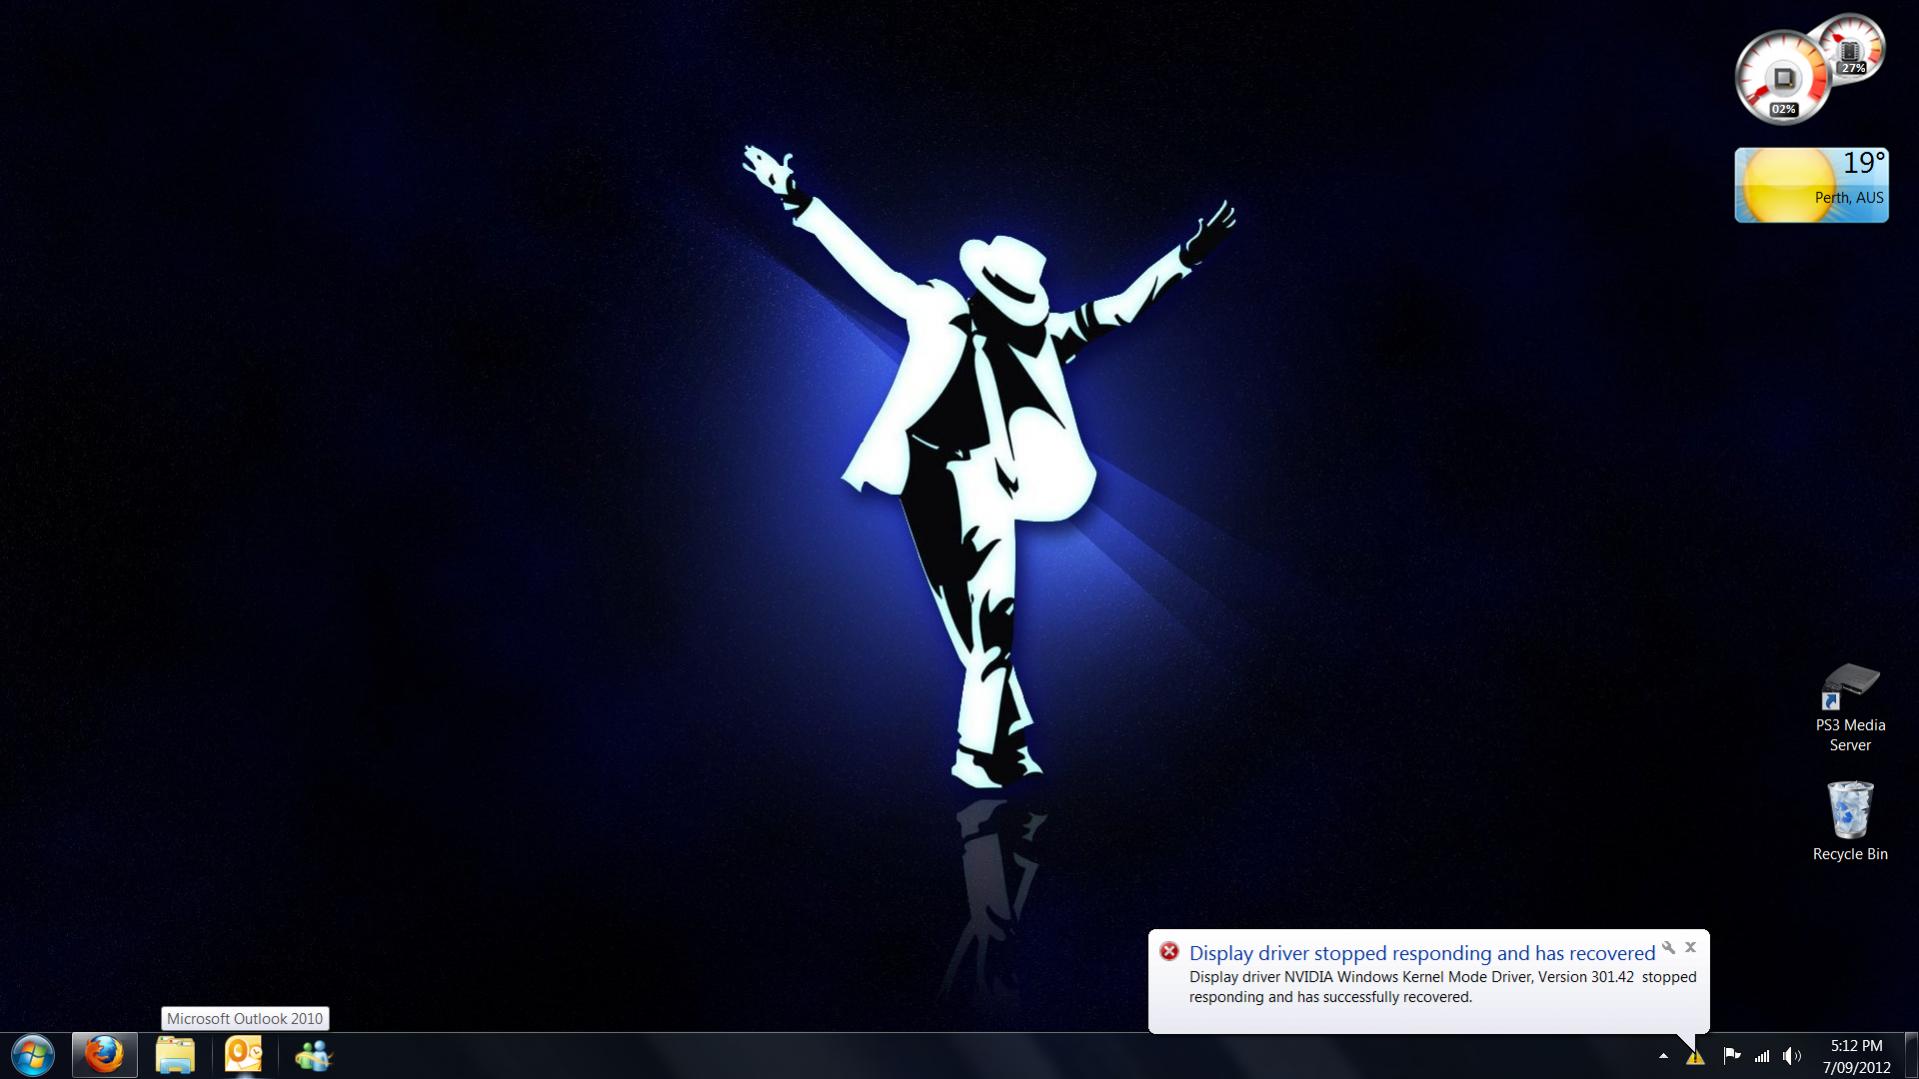The image size is (1919, 1079).
Task: Open Firefox from the taskbar
Action: 104,1055
